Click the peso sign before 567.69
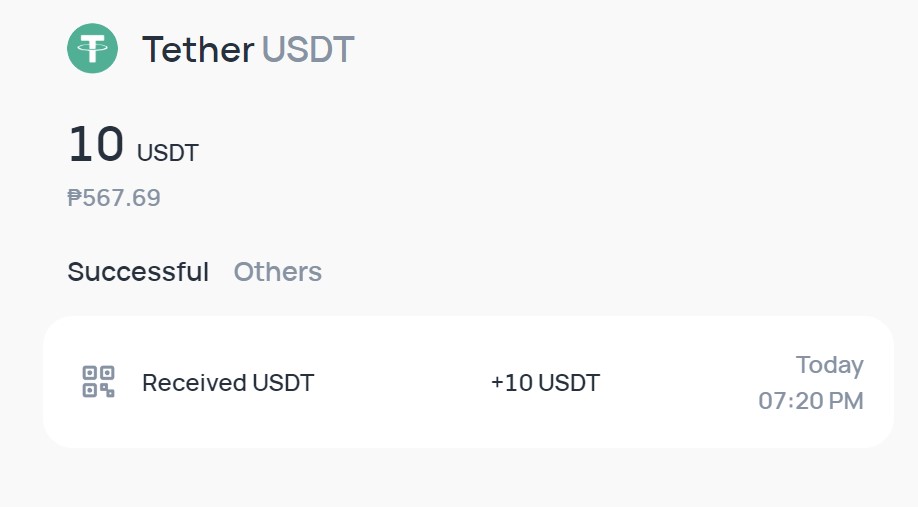The width and height of the screenshot is (918, 507). point(74,198)
